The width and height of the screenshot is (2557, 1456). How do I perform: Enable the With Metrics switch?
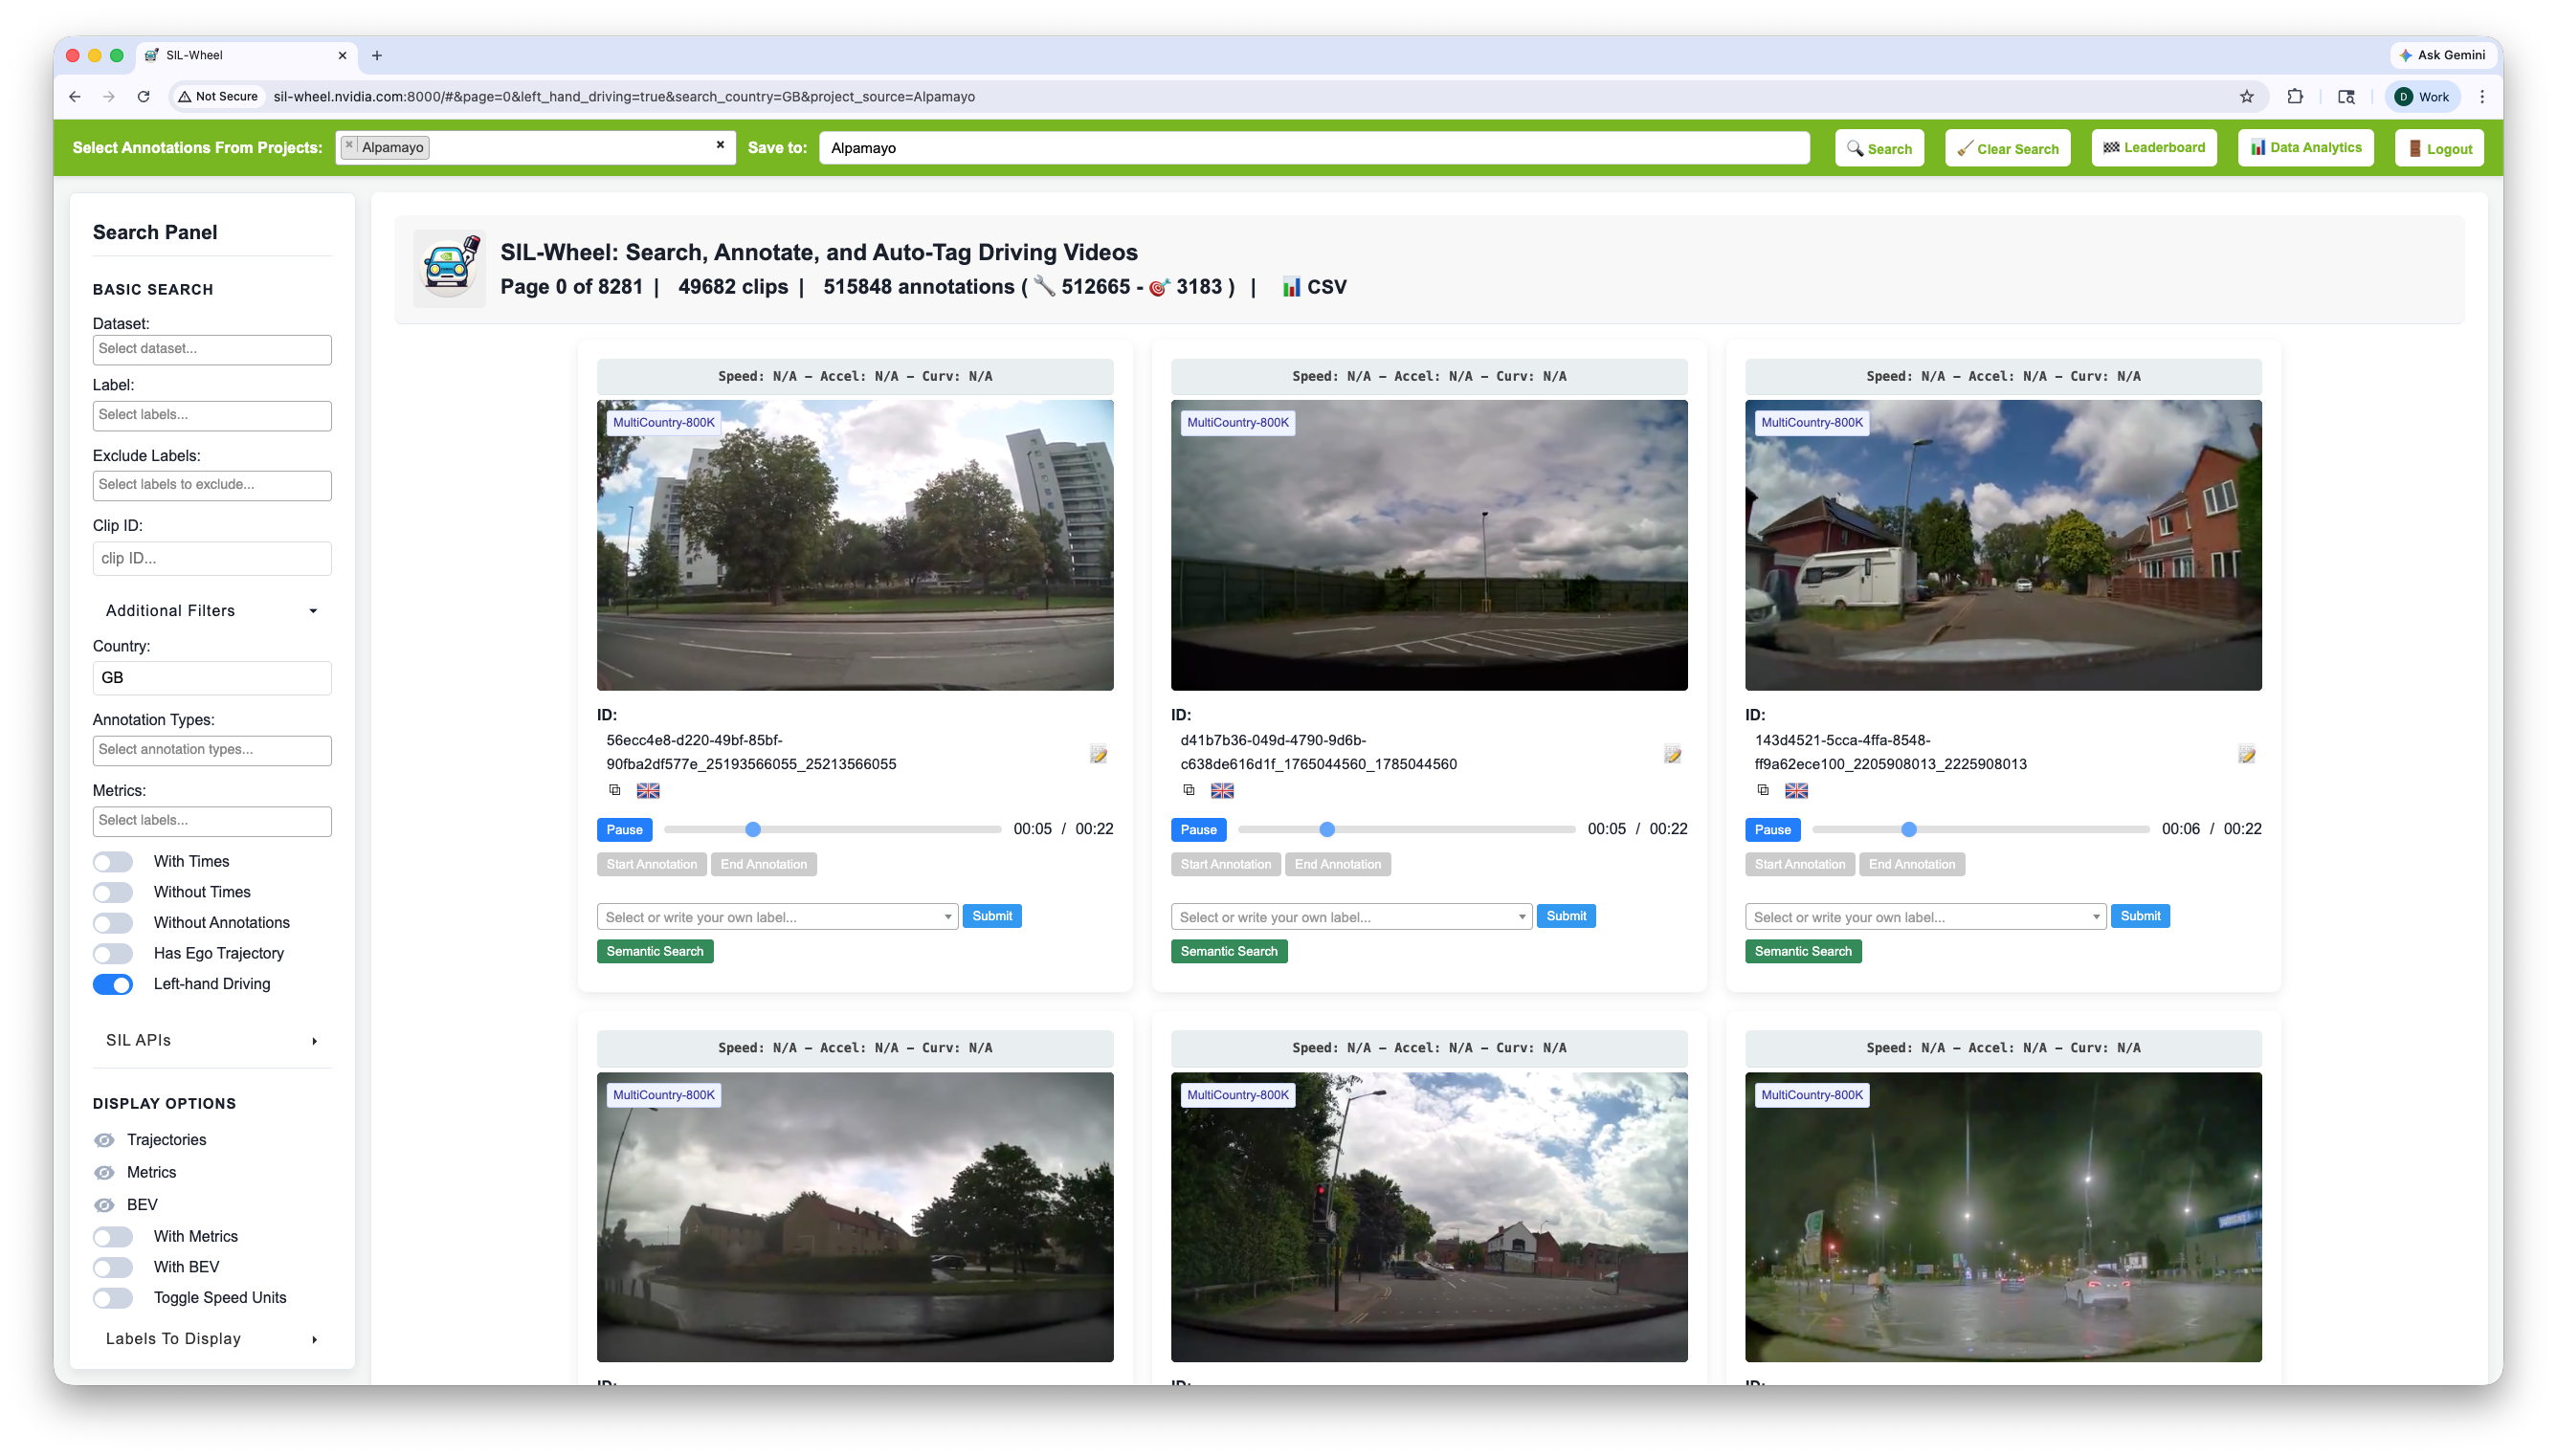coord(113,1237)
